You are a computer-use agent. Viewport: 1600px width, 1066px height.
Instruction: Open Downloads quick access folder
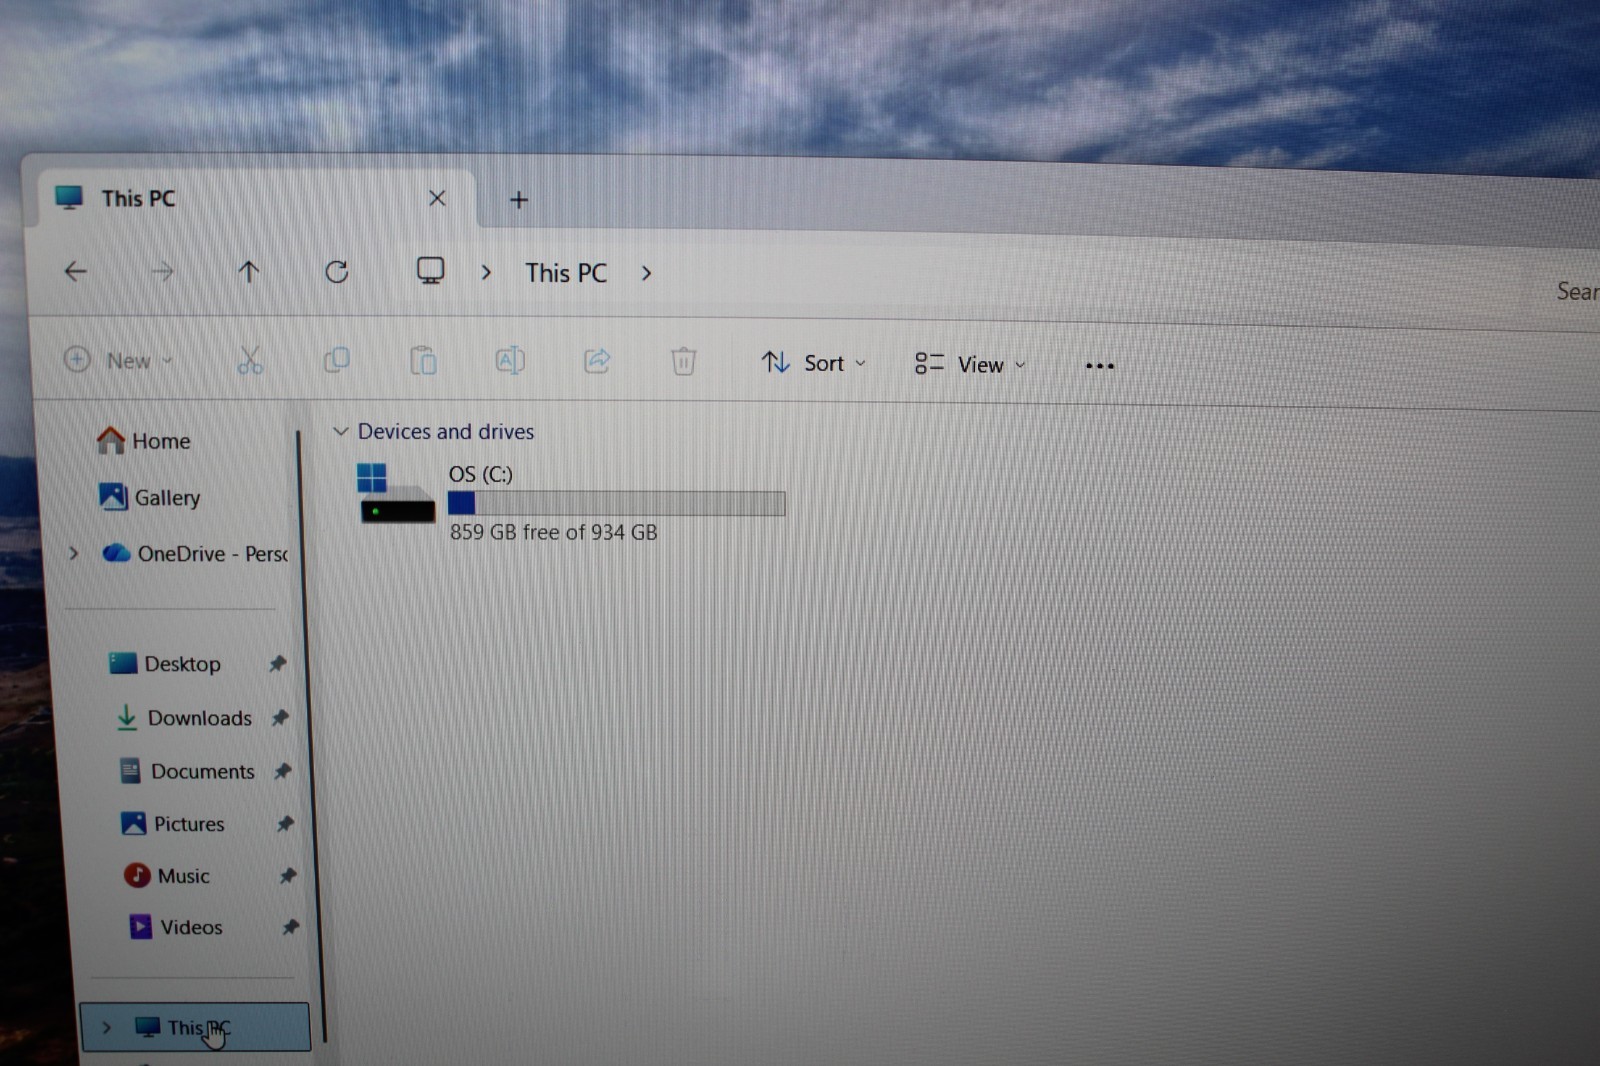tap(183, 718)
